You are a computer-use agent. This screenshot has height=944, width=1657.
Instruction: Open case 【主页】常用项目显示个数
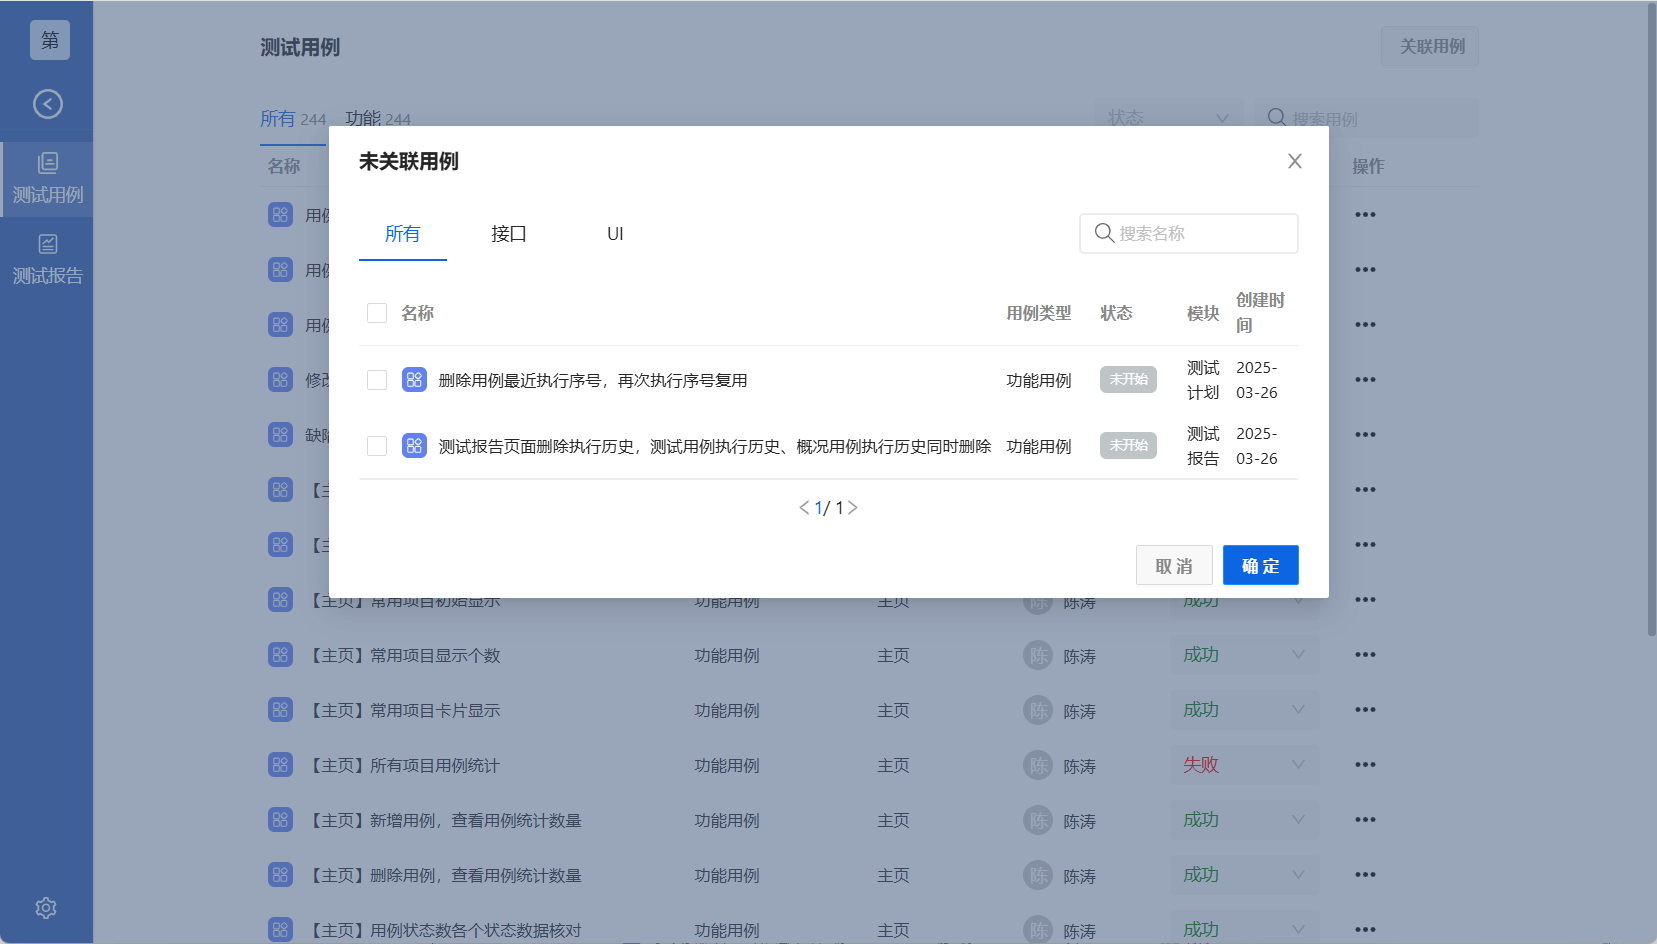[x=405, y=656]
